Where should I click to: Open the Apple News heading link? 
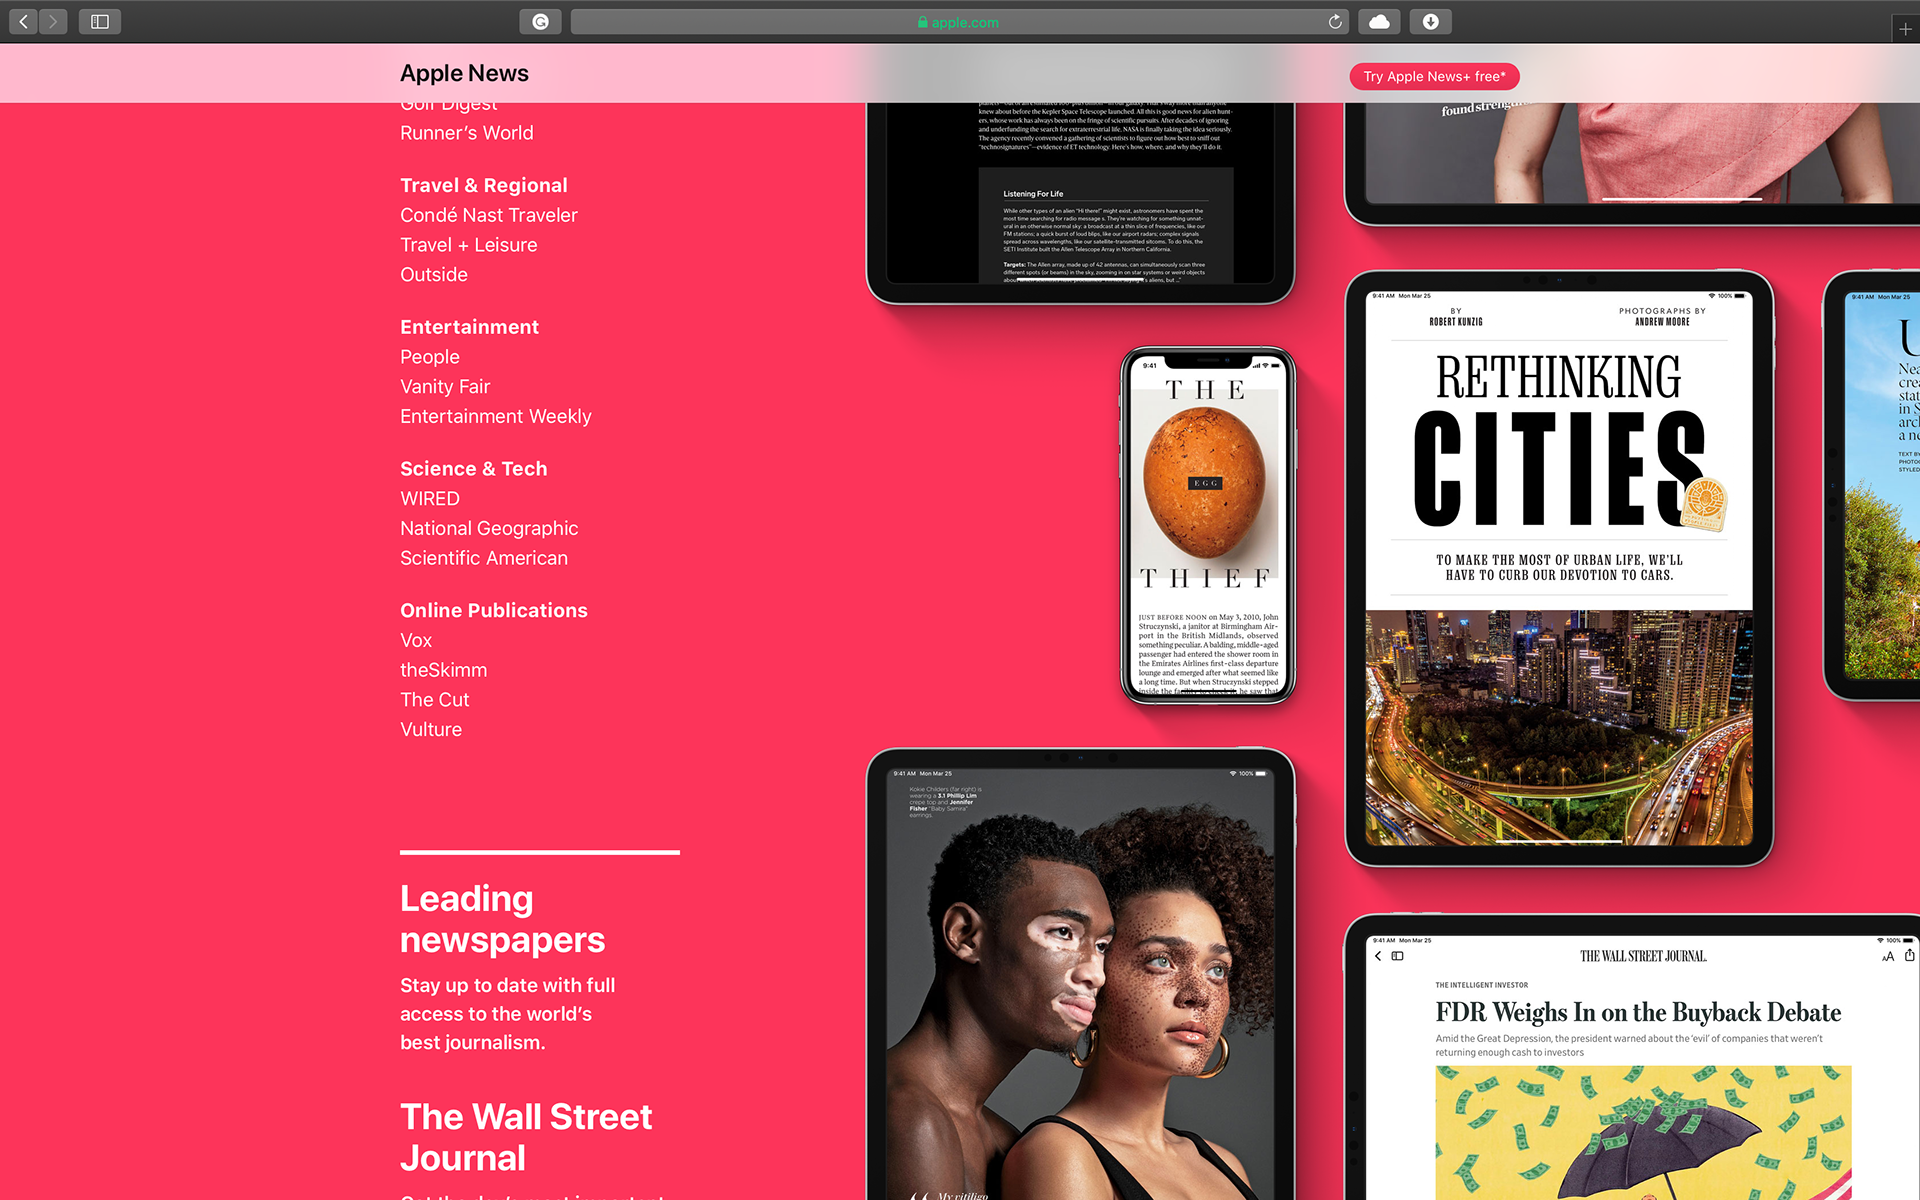464,73
